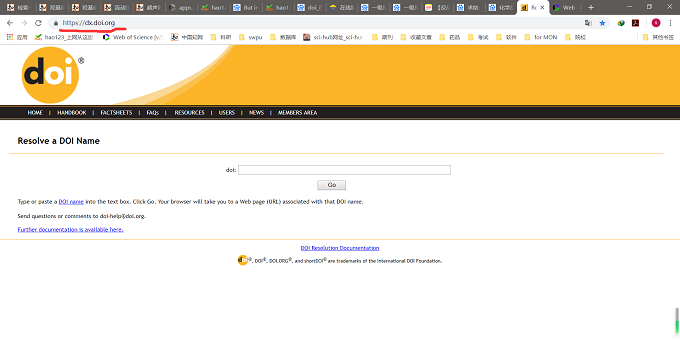Go back to previous page
This screenshot has height=364, width=680.
pos(10,23)
